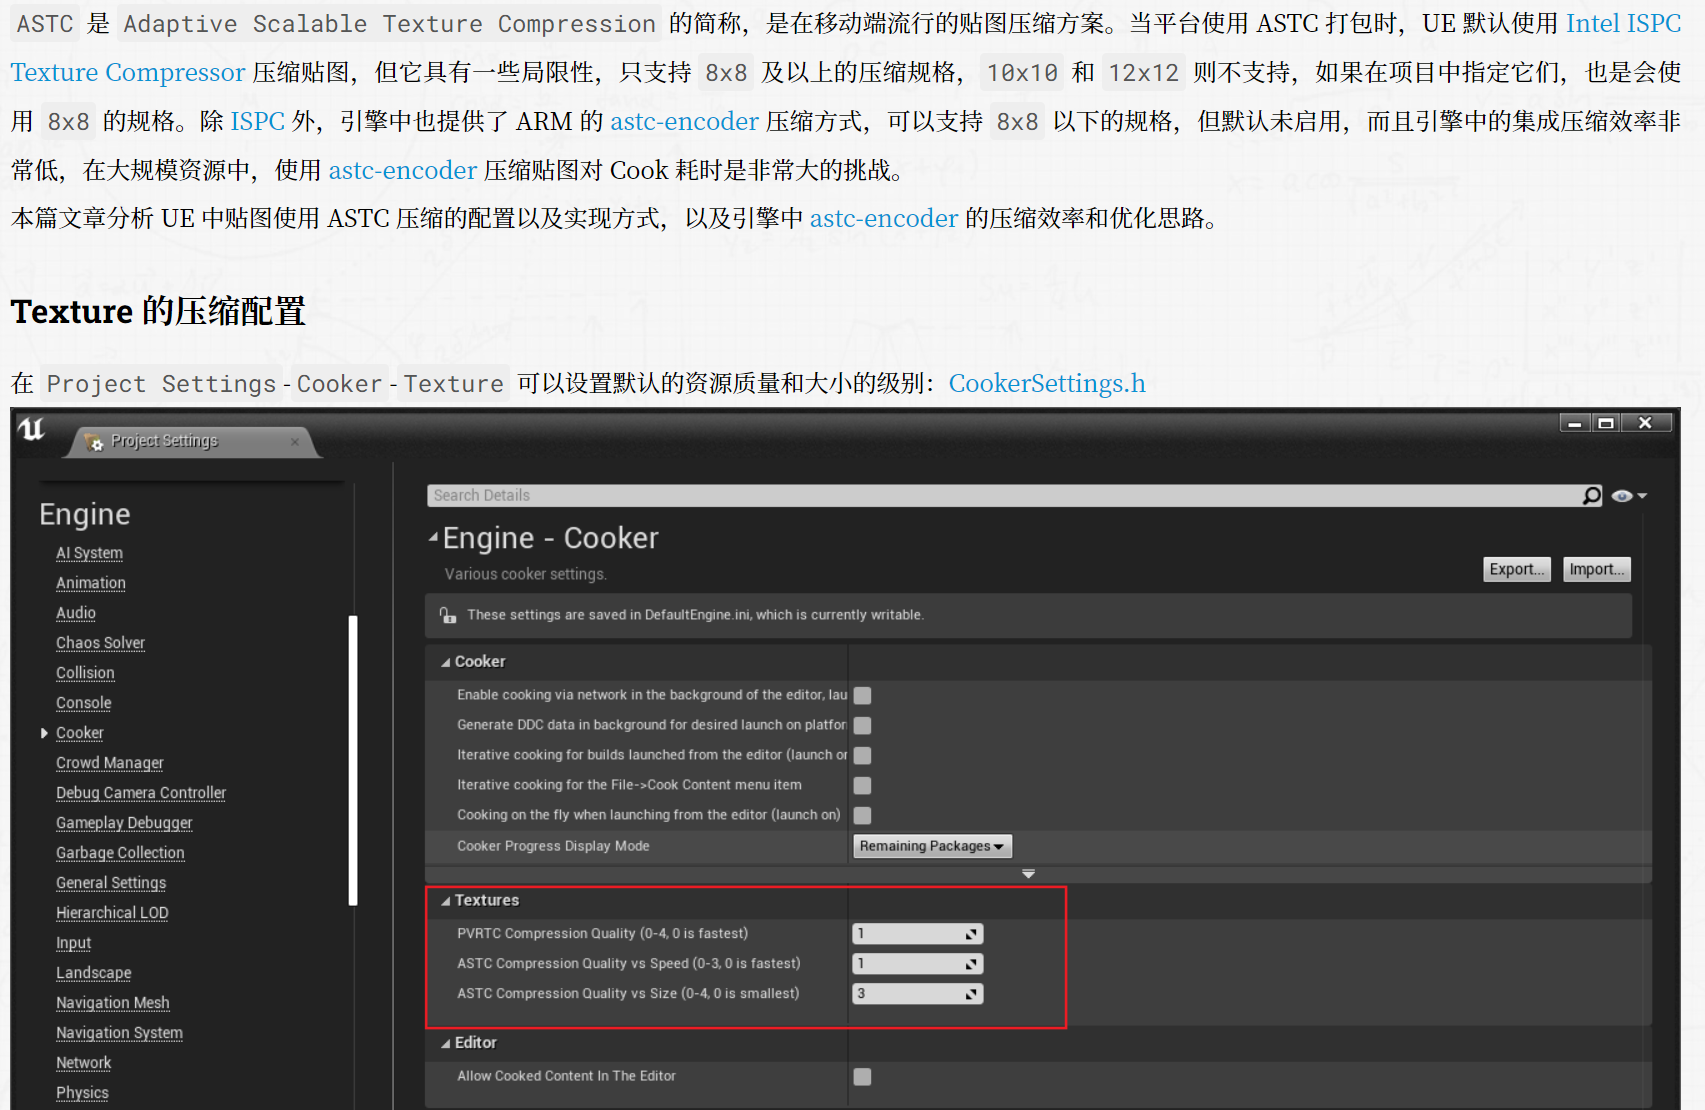Expand advanced Cooker options arrow
Viewport: 1705px width, 1110px height.
[1028, 874]
